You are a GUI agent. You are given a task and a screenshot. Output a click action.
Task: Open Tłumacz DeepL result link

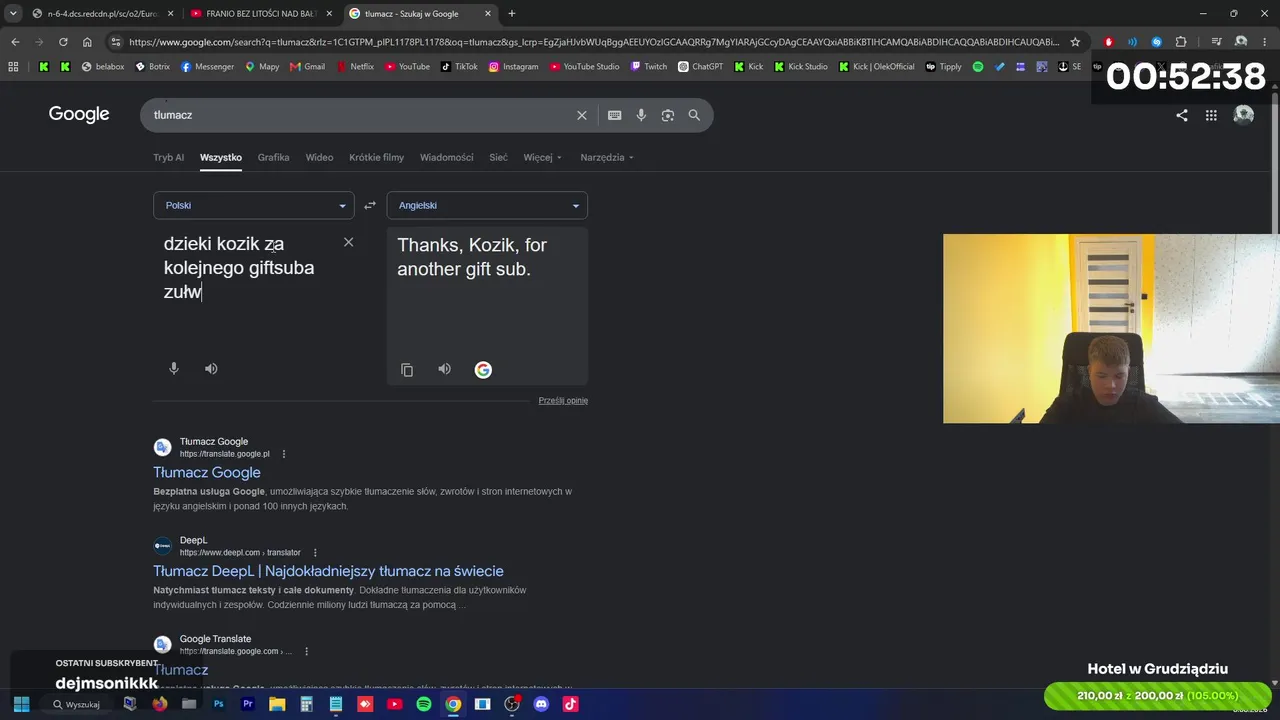(328, 572)
